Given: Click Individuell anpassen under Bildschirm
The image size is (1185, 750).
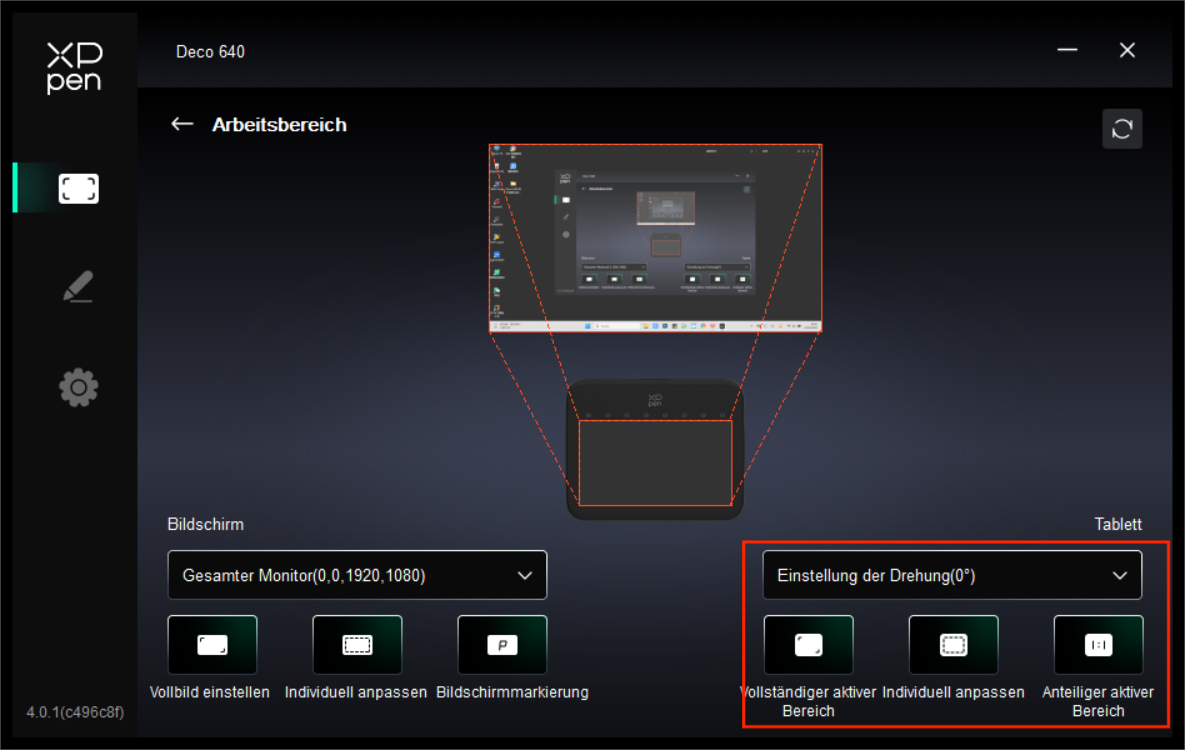Looking at the screenshot, I should [x=357, y=645].
